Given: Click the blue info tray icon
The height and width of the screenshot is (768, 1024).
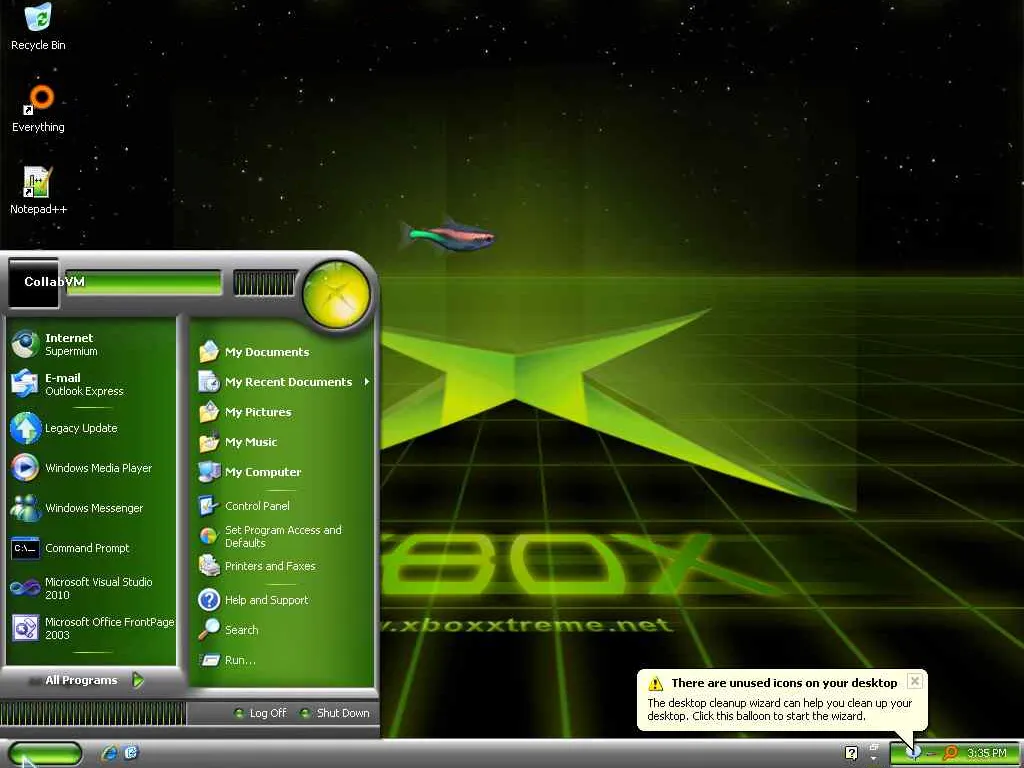Looking at the screenshot, I should (x=913, y=753).
